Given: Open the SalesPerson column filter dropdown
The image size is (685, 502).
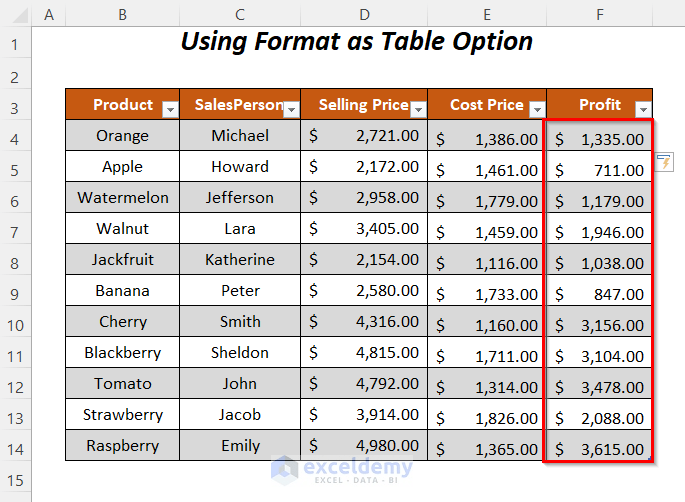Looking at the screenshot, I should coord(291,109).
